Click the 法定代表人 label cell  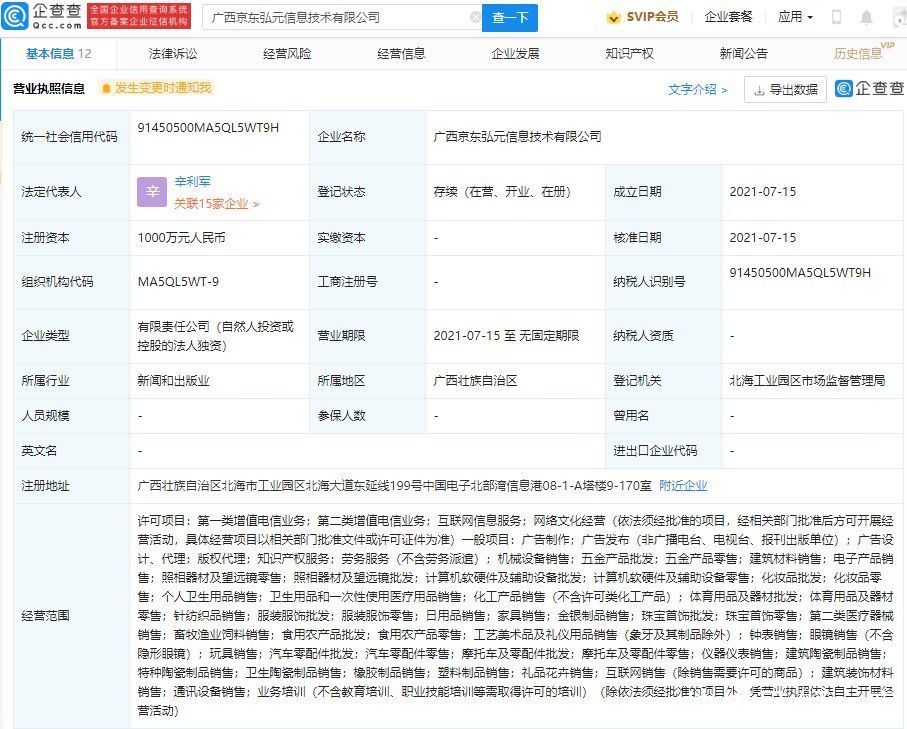point(71,192)
